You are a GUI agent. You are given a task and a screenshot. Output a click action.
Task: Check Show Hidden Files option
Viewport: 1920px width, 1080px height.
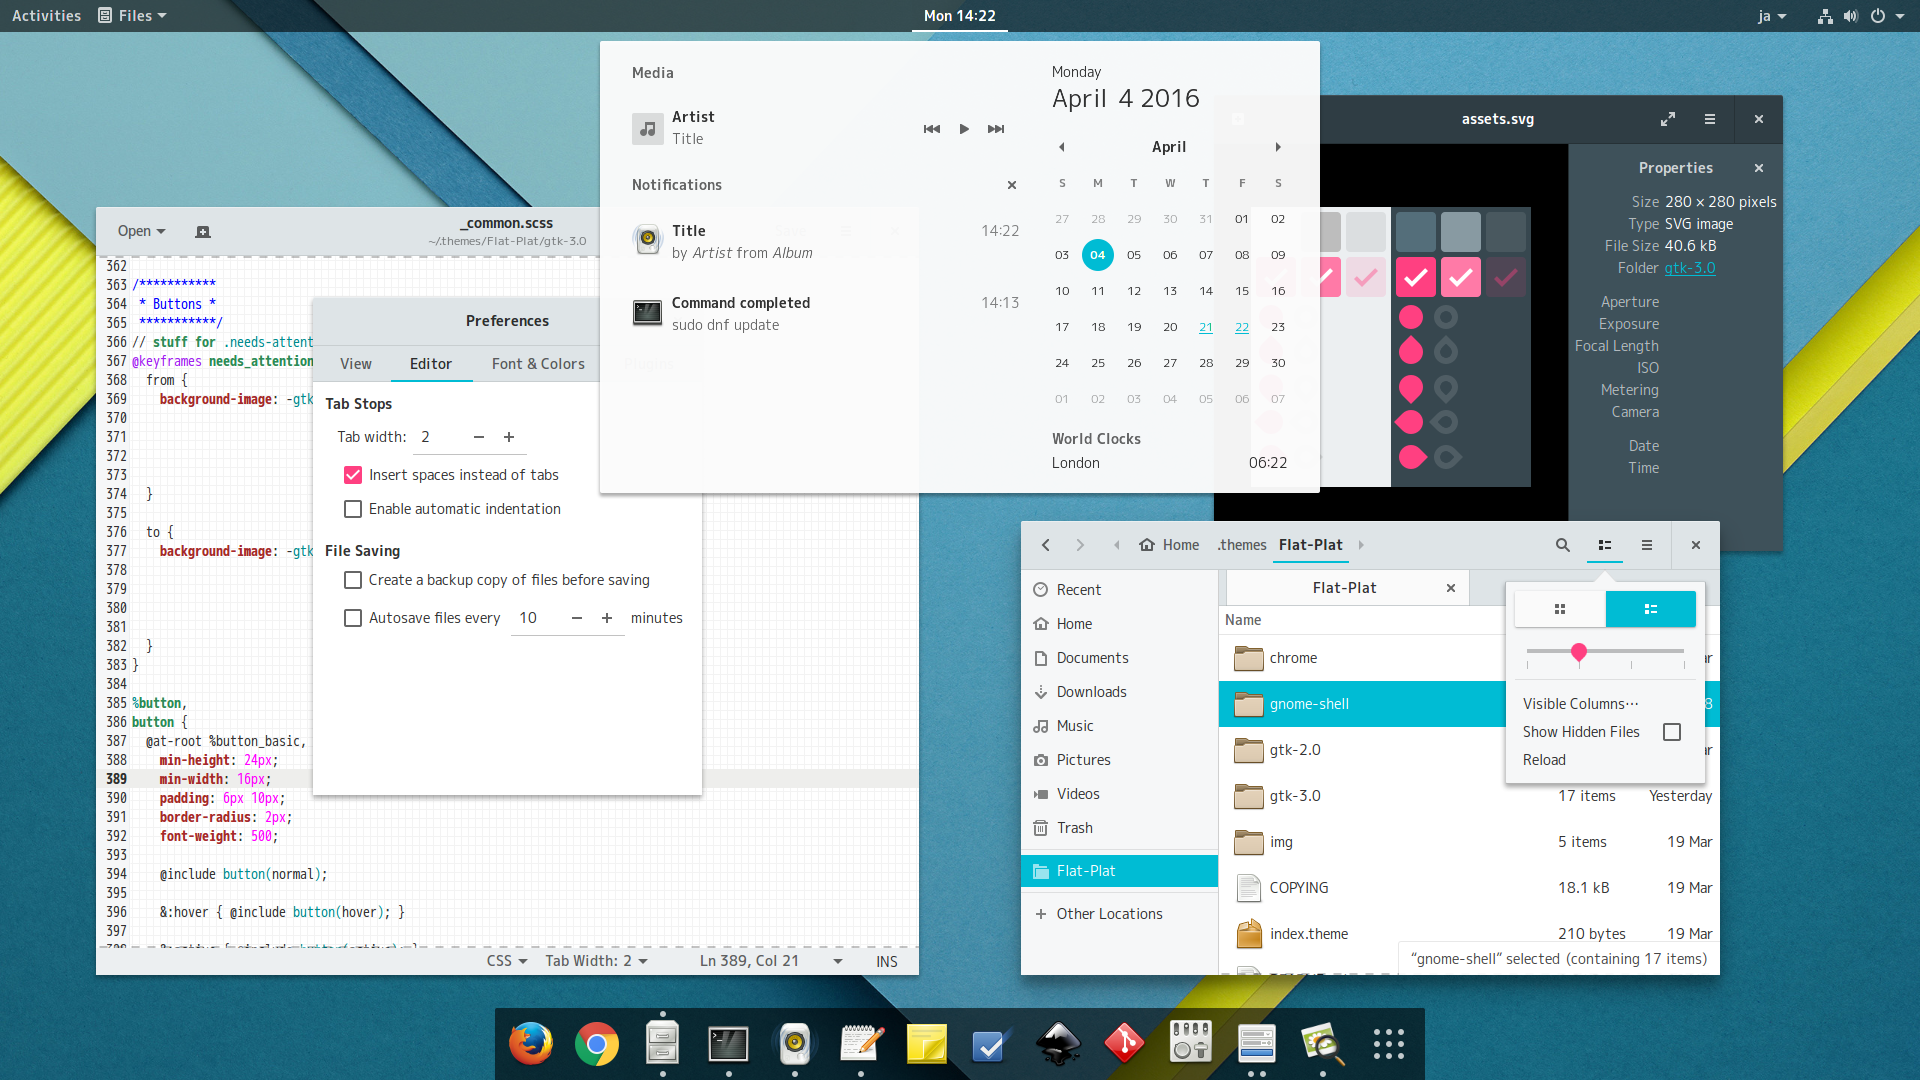point(1671,732)
